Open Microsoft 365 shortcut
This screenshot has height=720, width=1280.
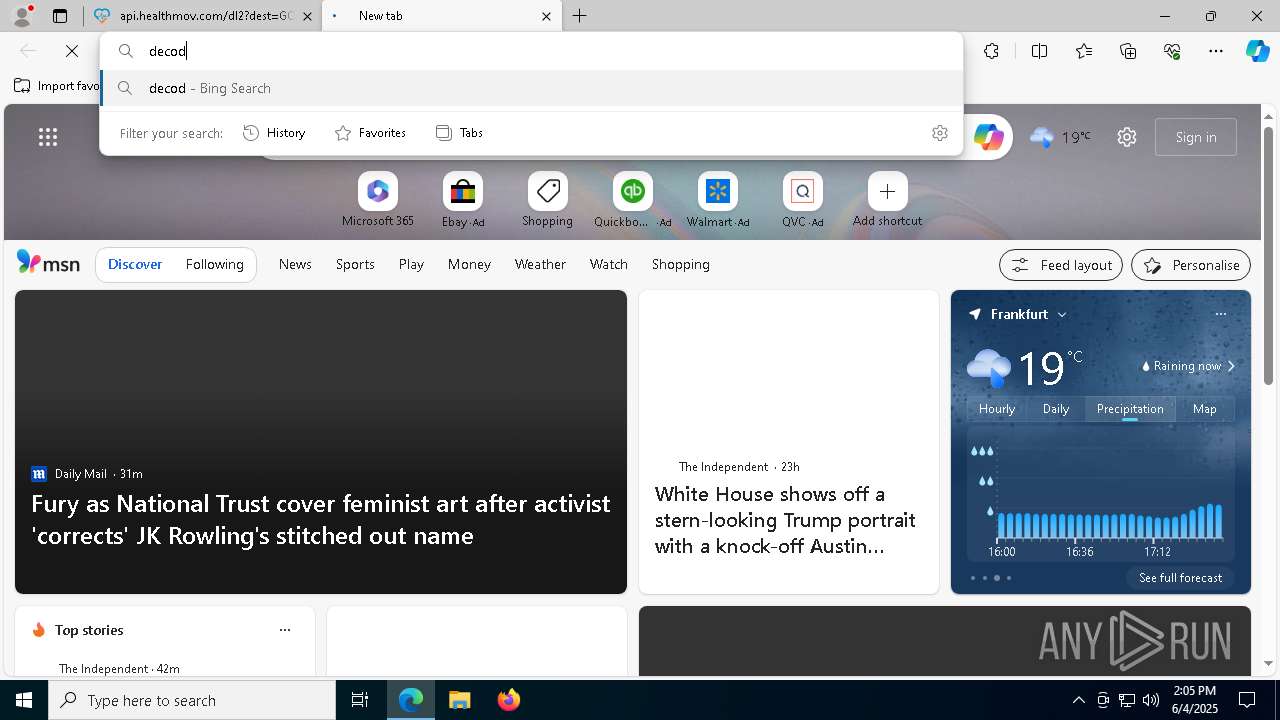377,200
